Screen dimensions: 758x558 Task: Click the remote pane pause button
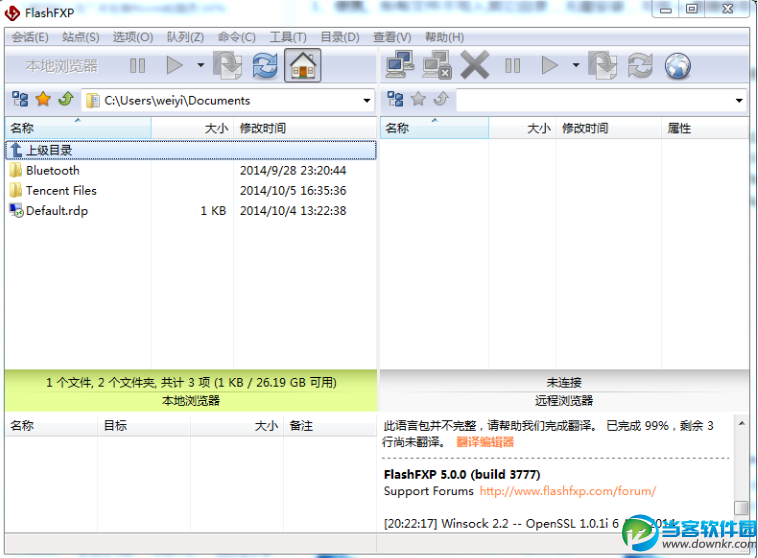tap(512, 65)
